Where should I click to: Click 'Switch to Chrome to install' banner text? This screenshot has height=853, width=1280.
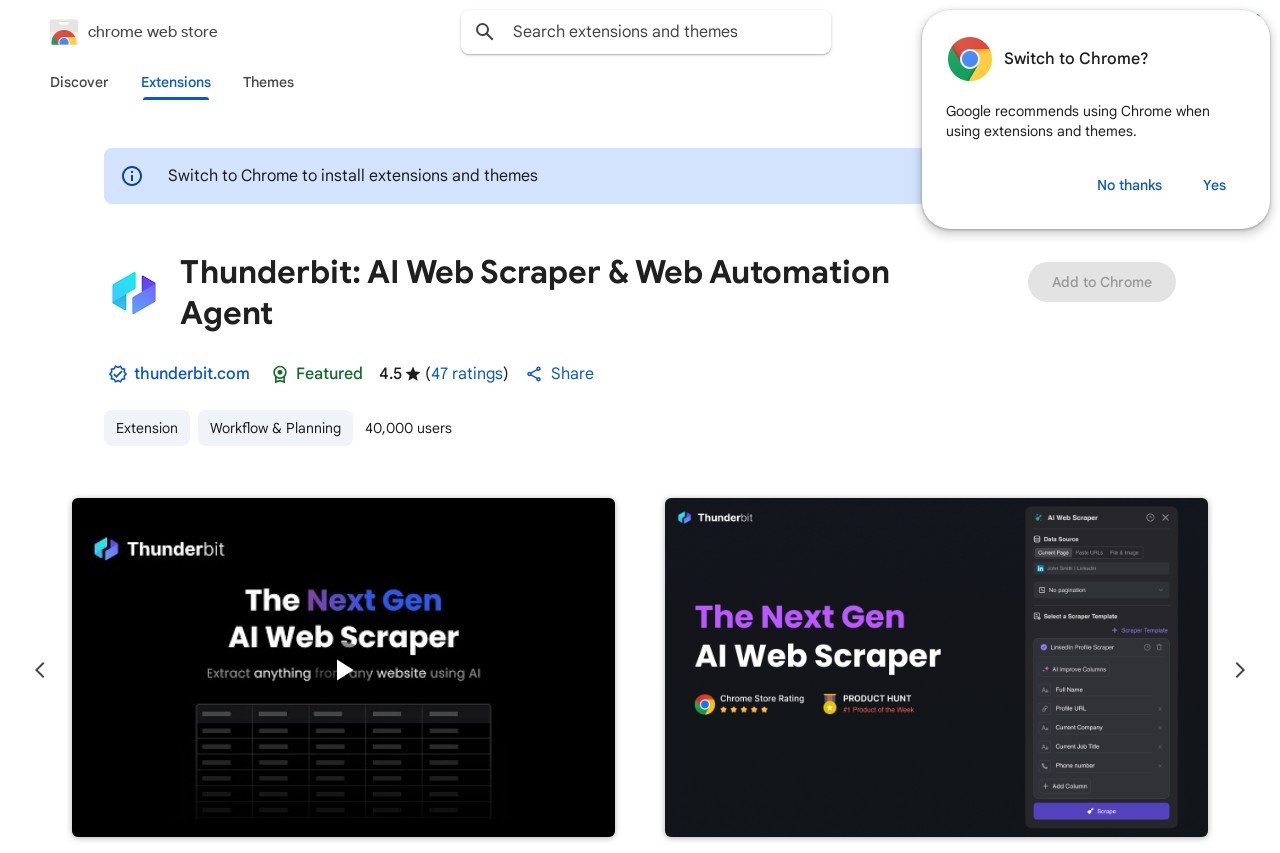[353, 176]
